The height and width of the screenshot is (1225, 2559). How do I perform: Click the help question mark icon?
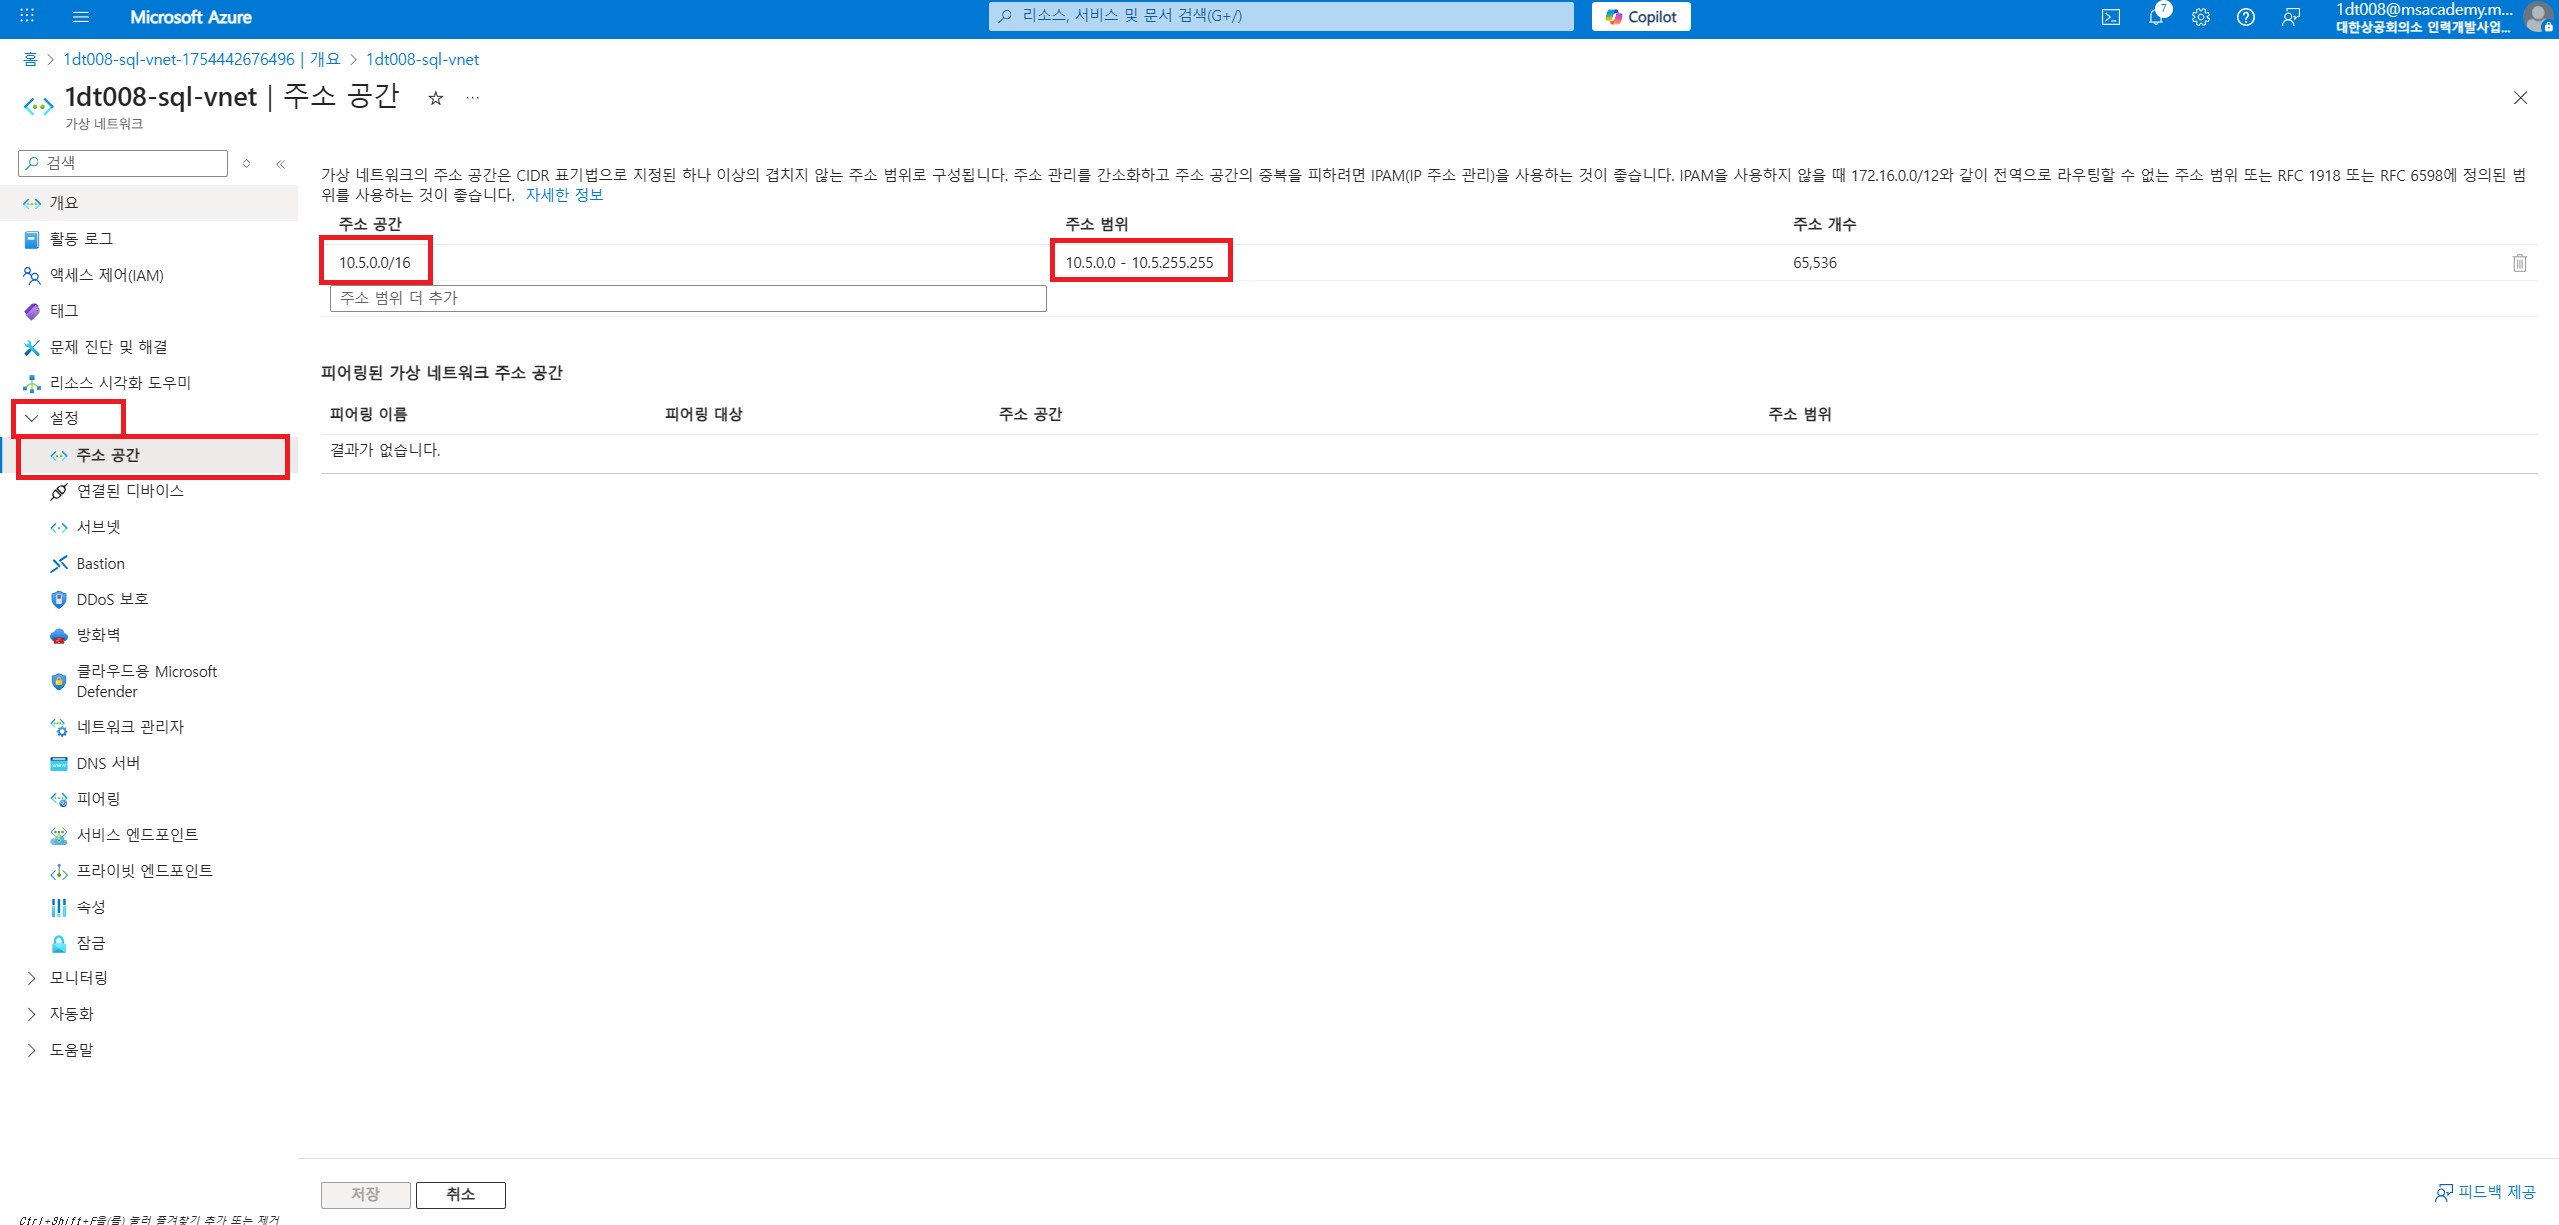point(2245,17)
